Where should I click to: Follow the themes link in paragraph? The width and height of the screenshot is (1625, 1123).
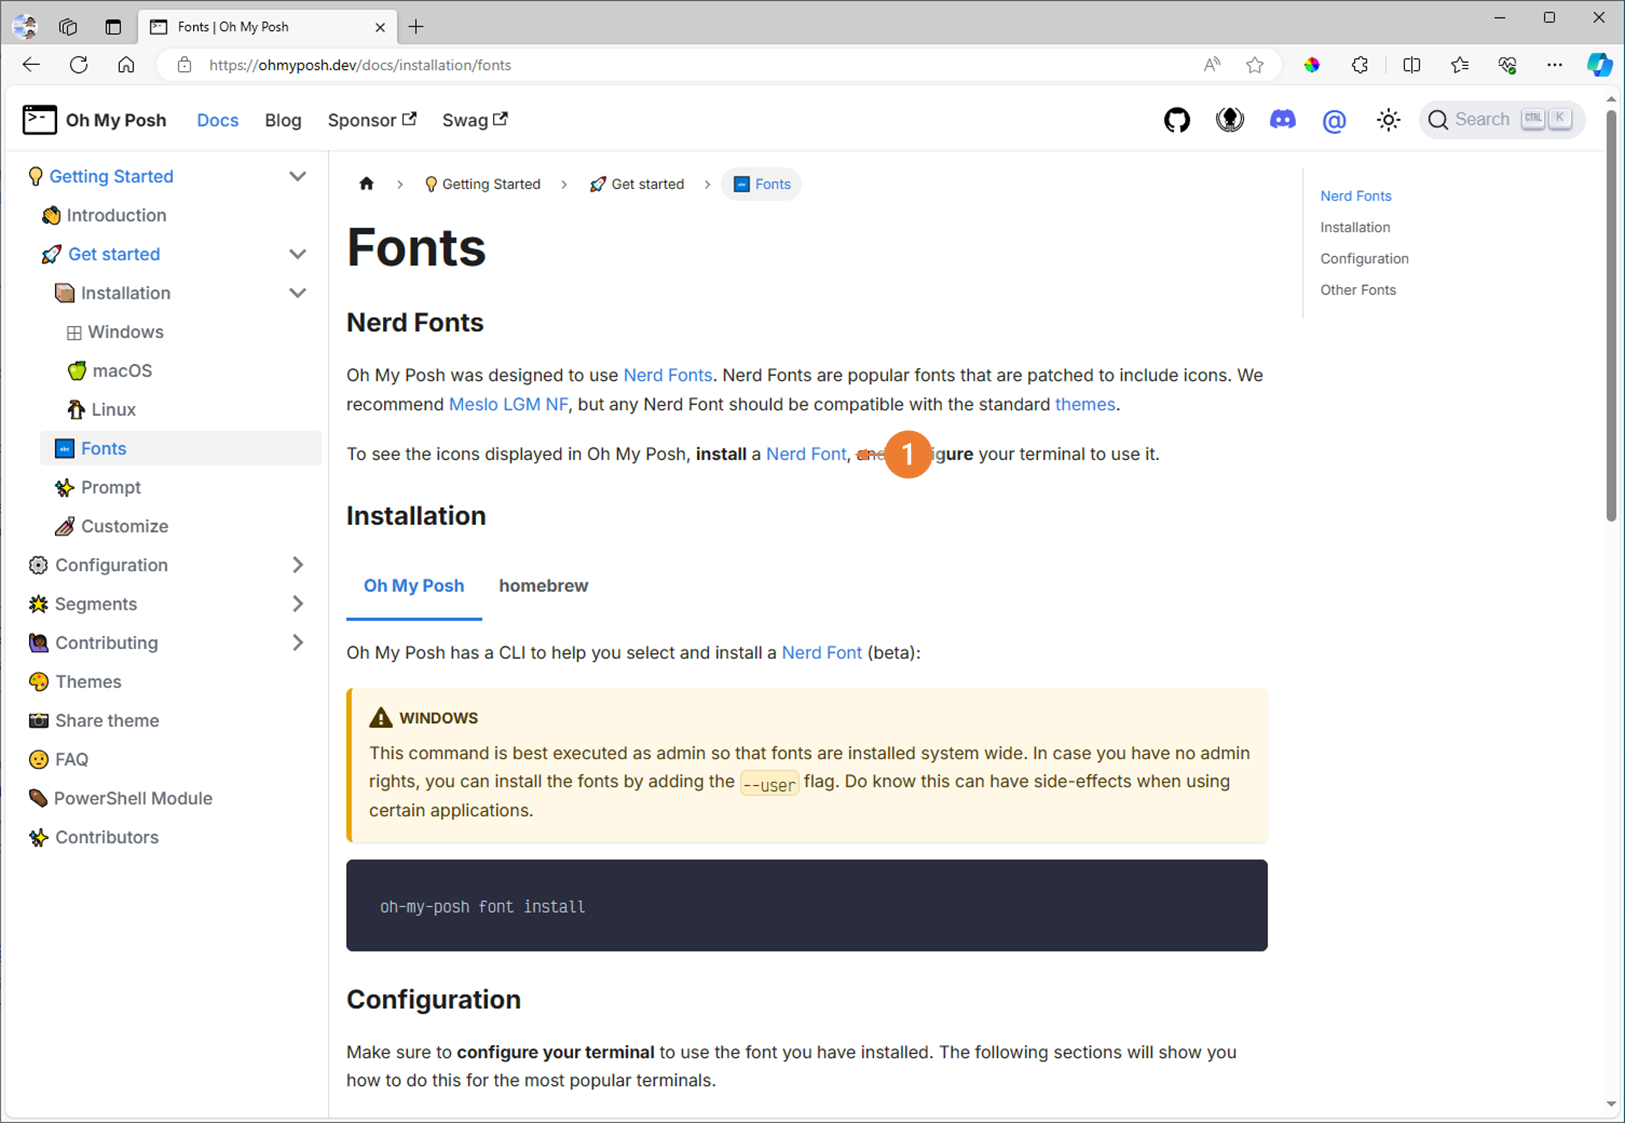point(1085,404)
